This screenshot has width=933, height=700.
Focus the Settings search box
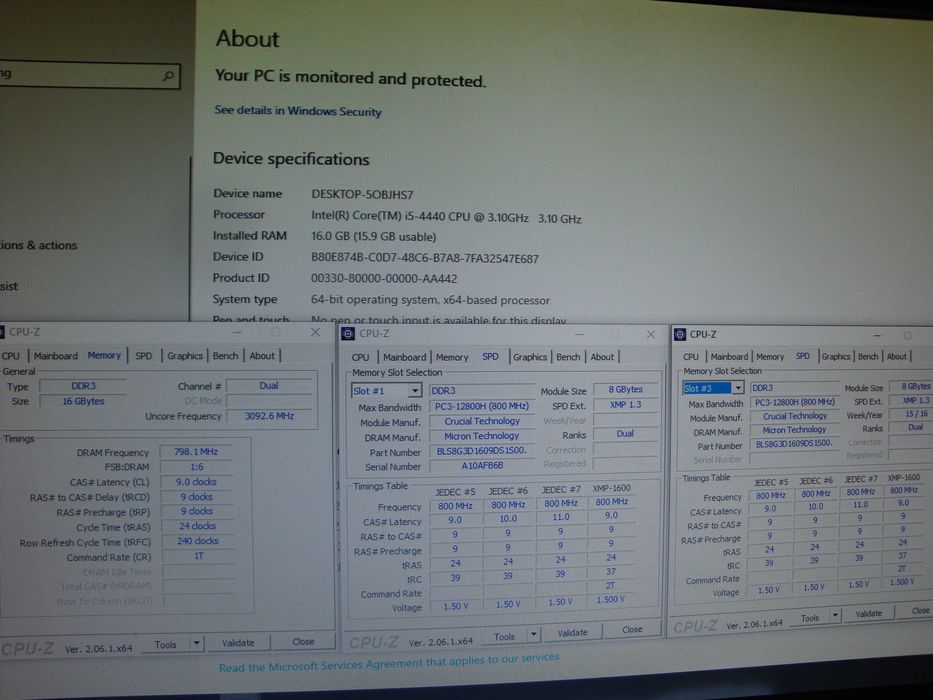[x=88, y=75]
